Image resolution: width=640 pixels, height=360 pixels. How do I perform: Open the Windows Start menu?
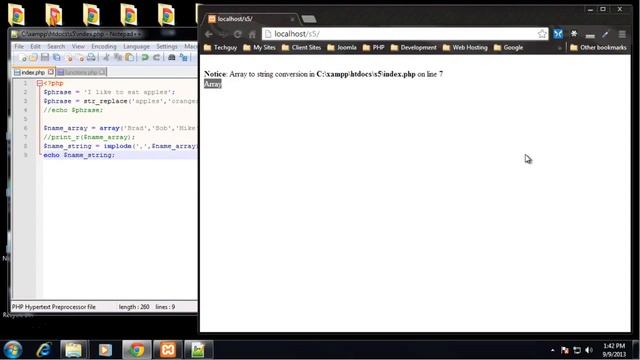click(x=13, y=350)
